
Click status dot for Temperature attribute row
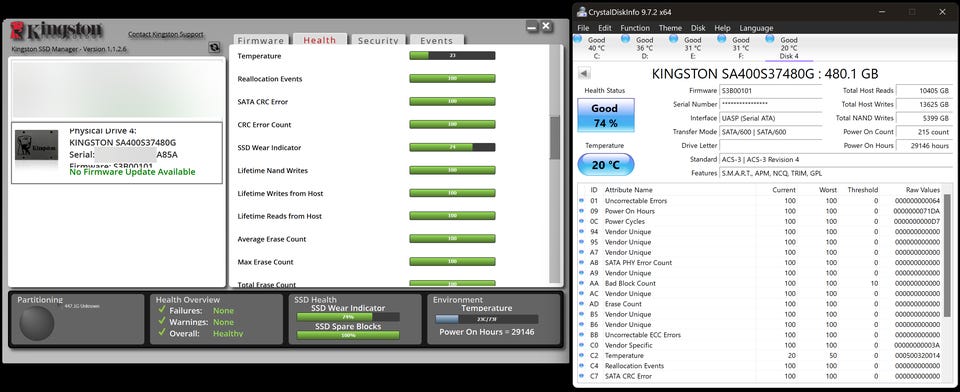pos(582,355)
